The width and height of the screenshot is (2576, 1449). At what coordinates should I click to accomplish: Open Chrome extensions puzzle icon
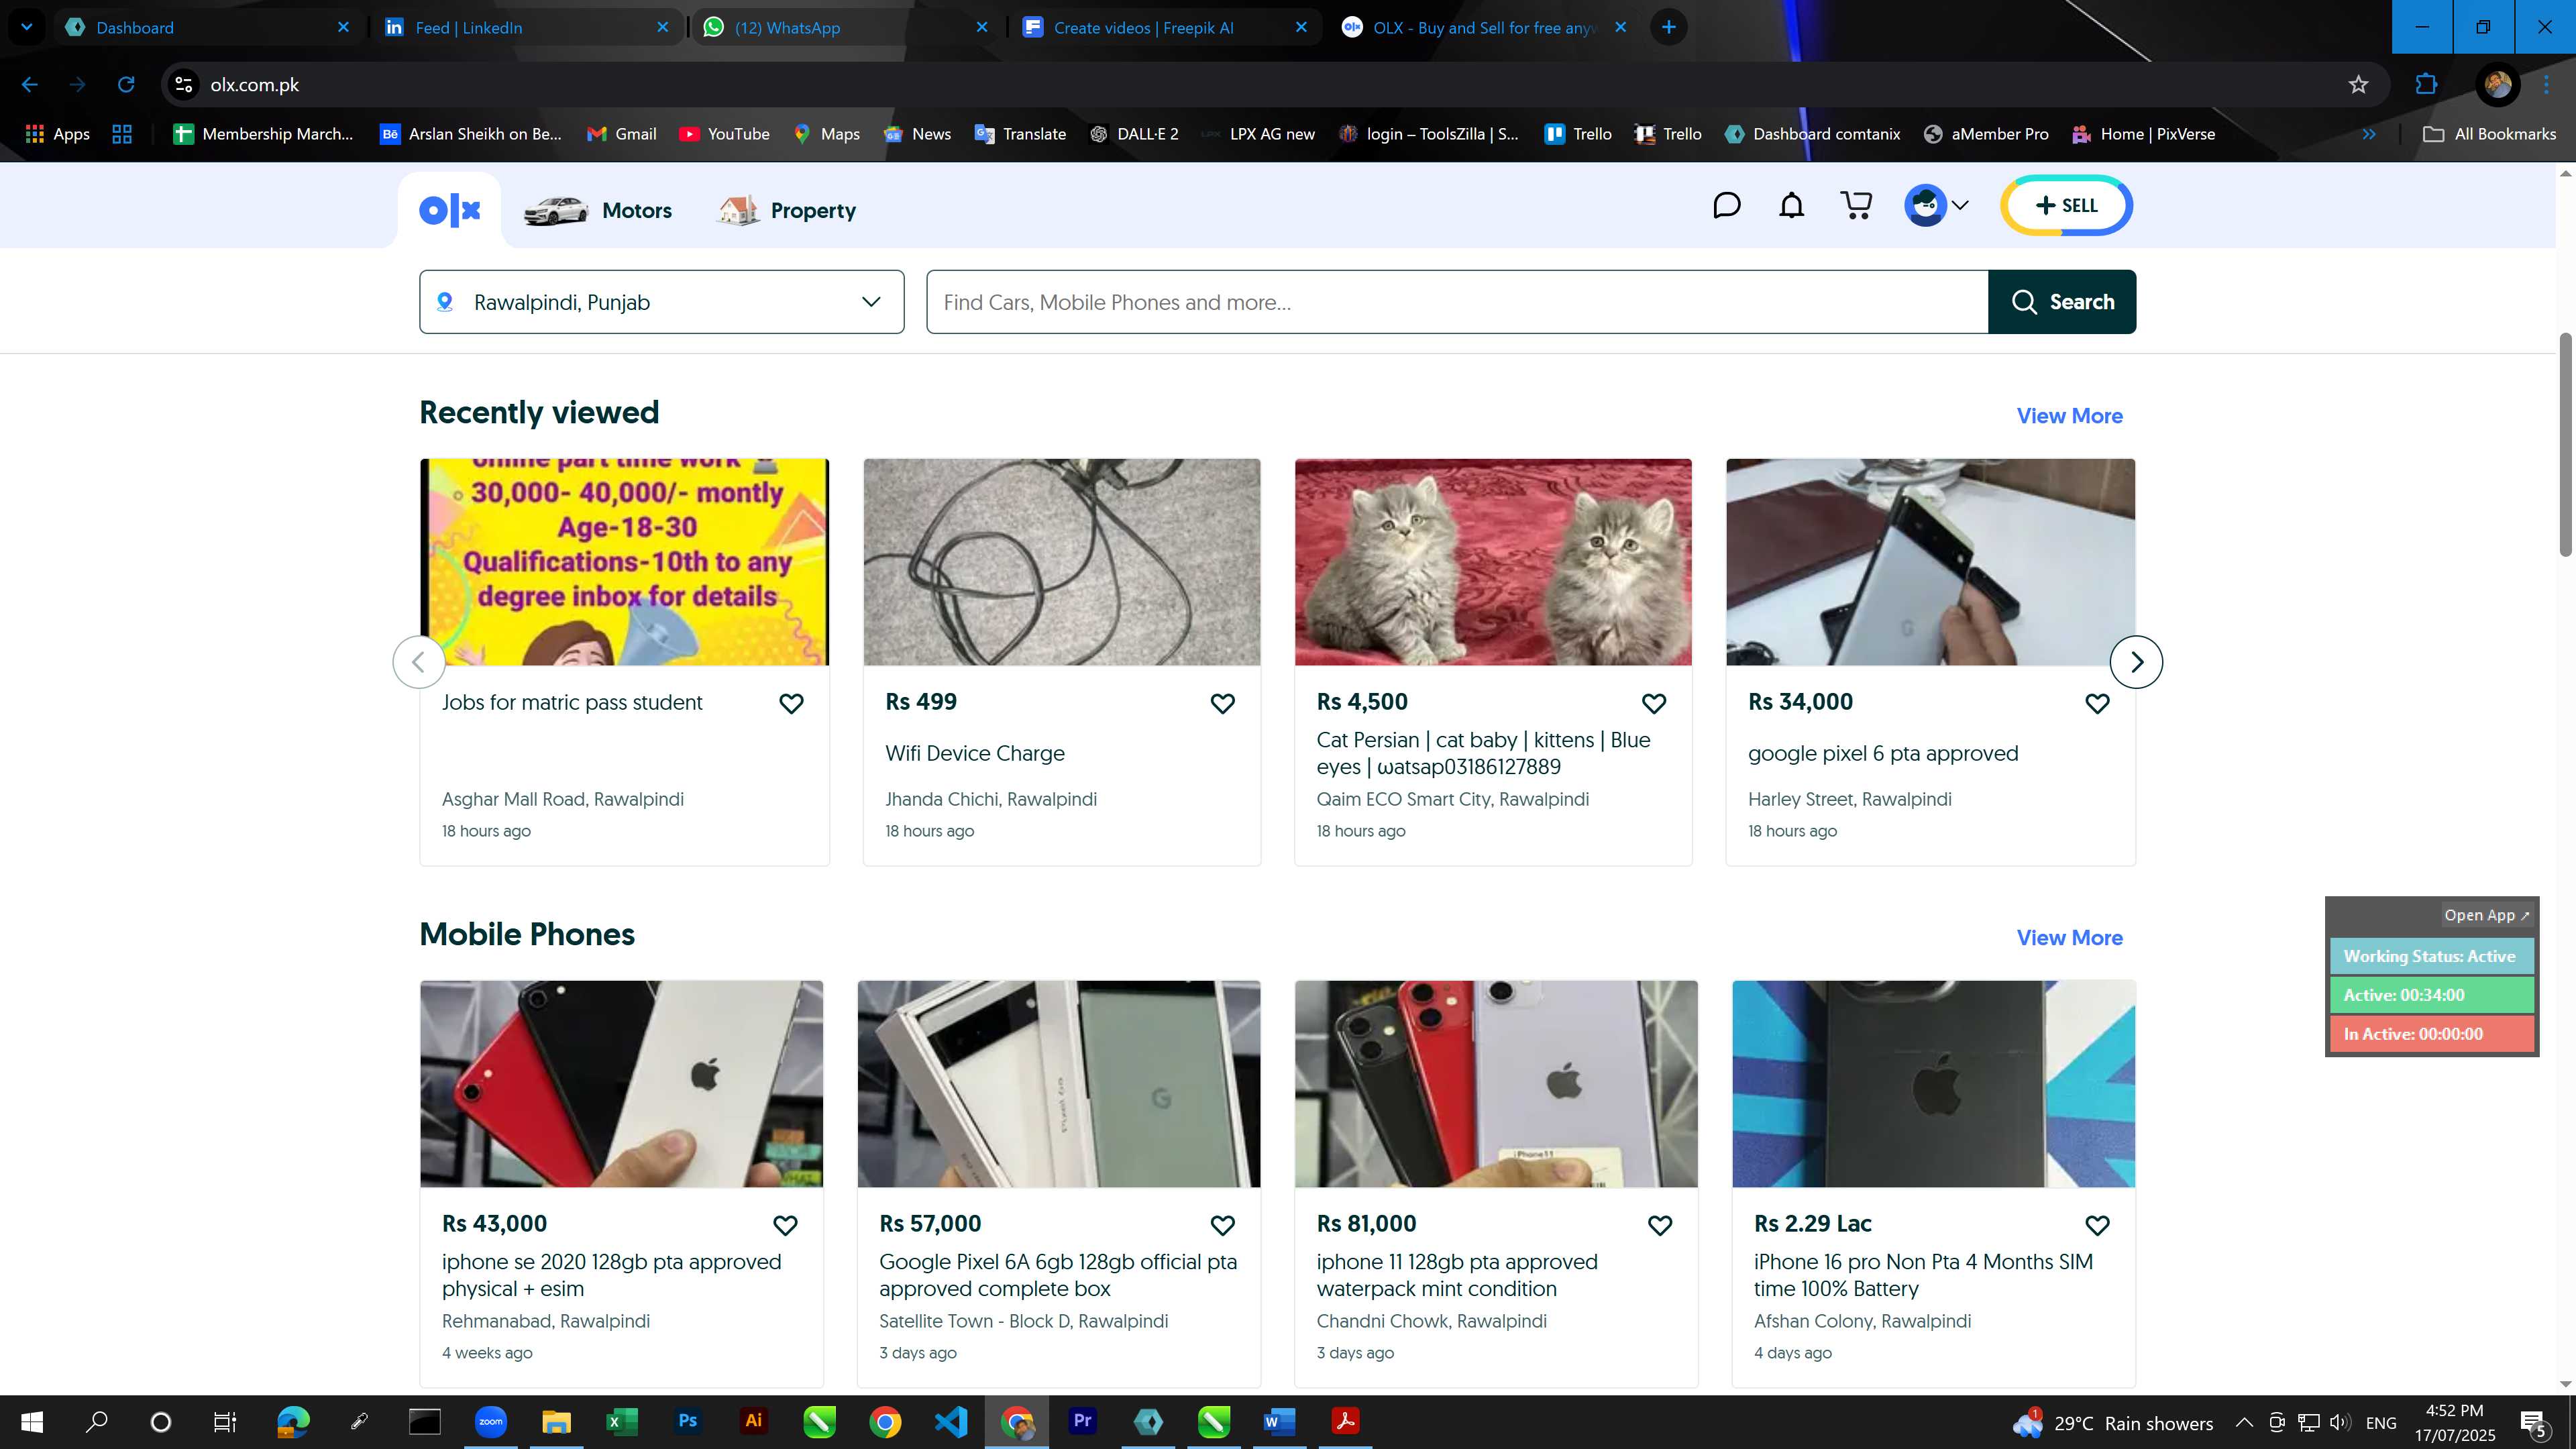point(2426,85)
